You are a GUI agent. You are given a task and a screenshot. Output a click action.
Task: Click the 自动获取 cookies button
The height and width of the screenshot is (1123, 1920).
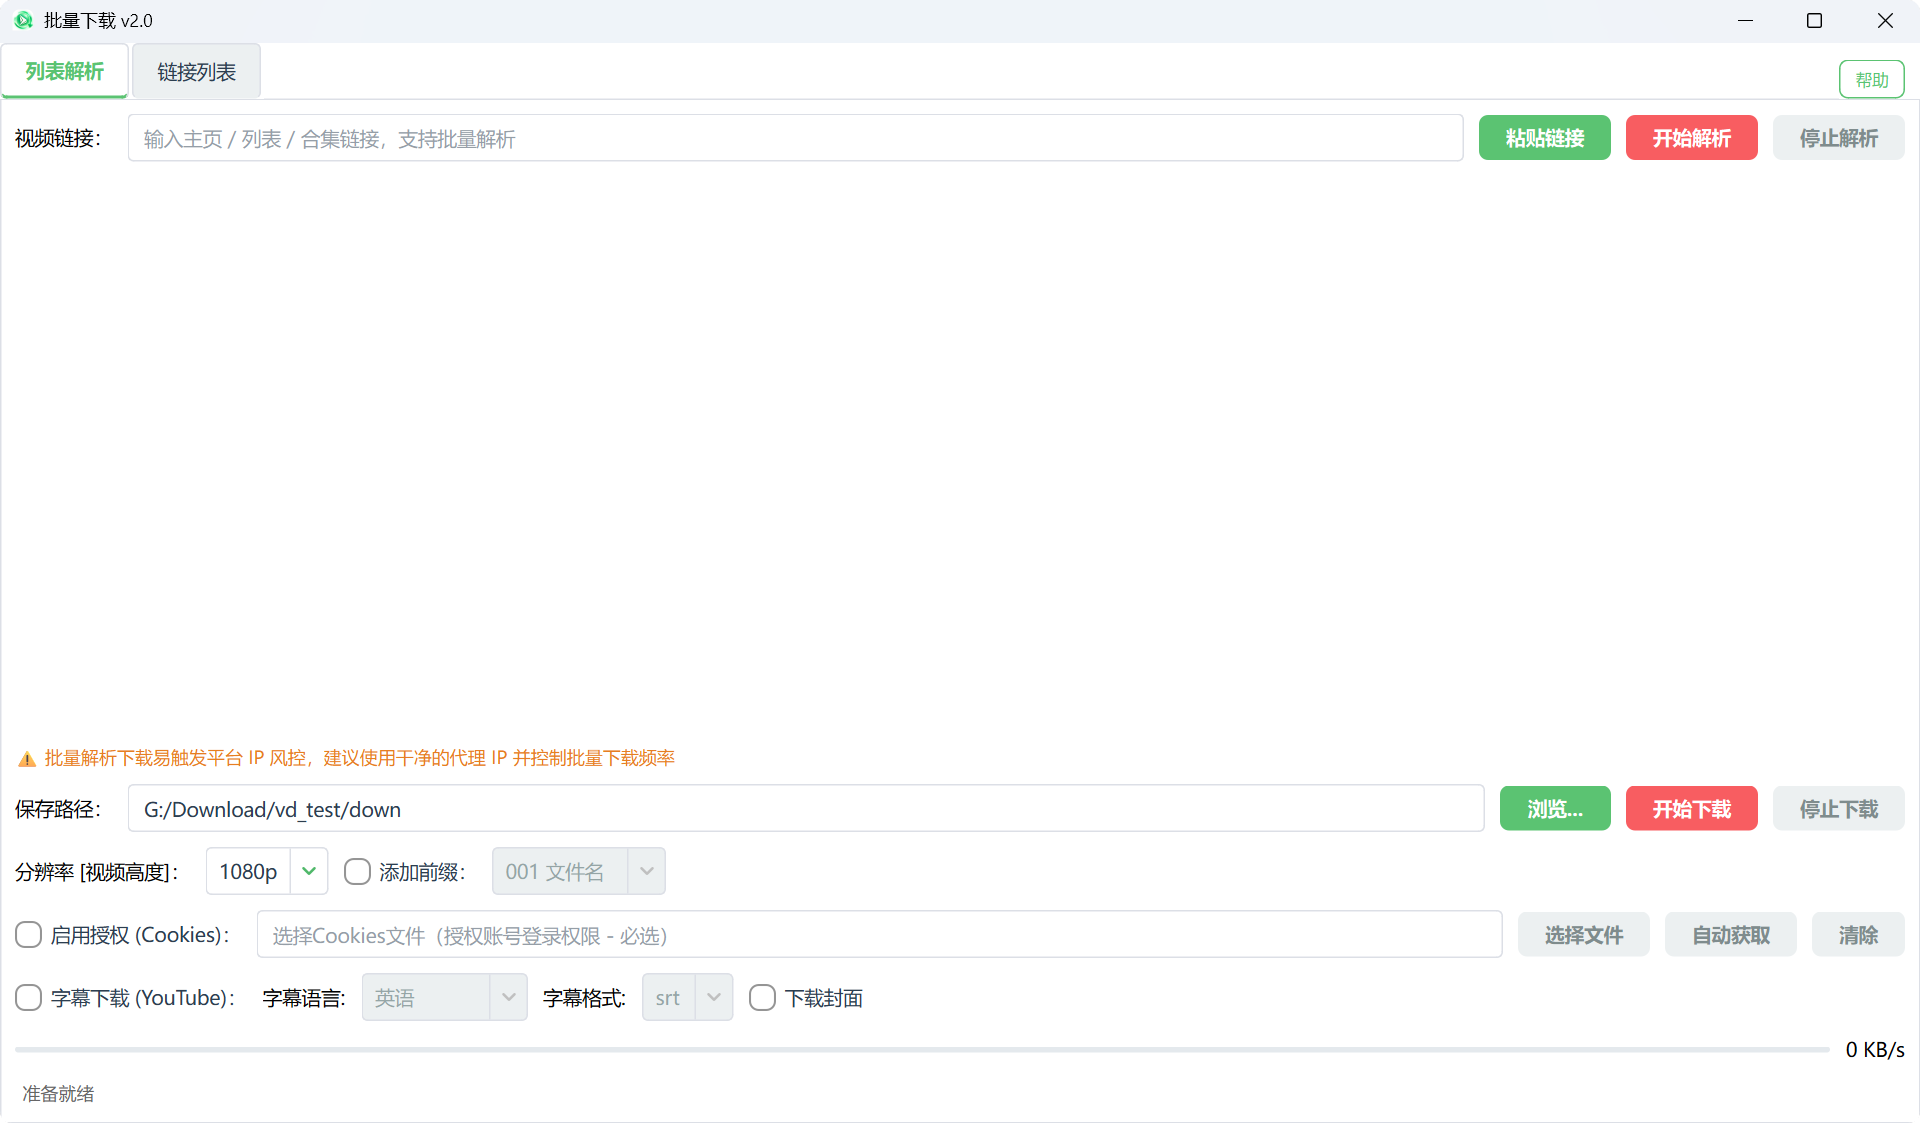[x=1730, y=935]
